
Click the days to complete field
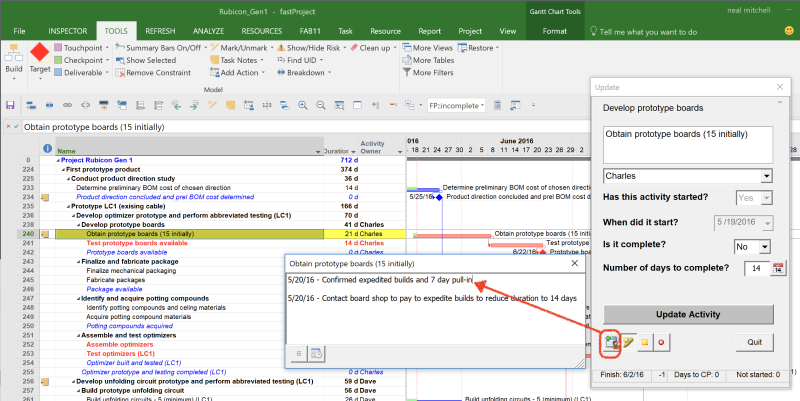[757, 268]
